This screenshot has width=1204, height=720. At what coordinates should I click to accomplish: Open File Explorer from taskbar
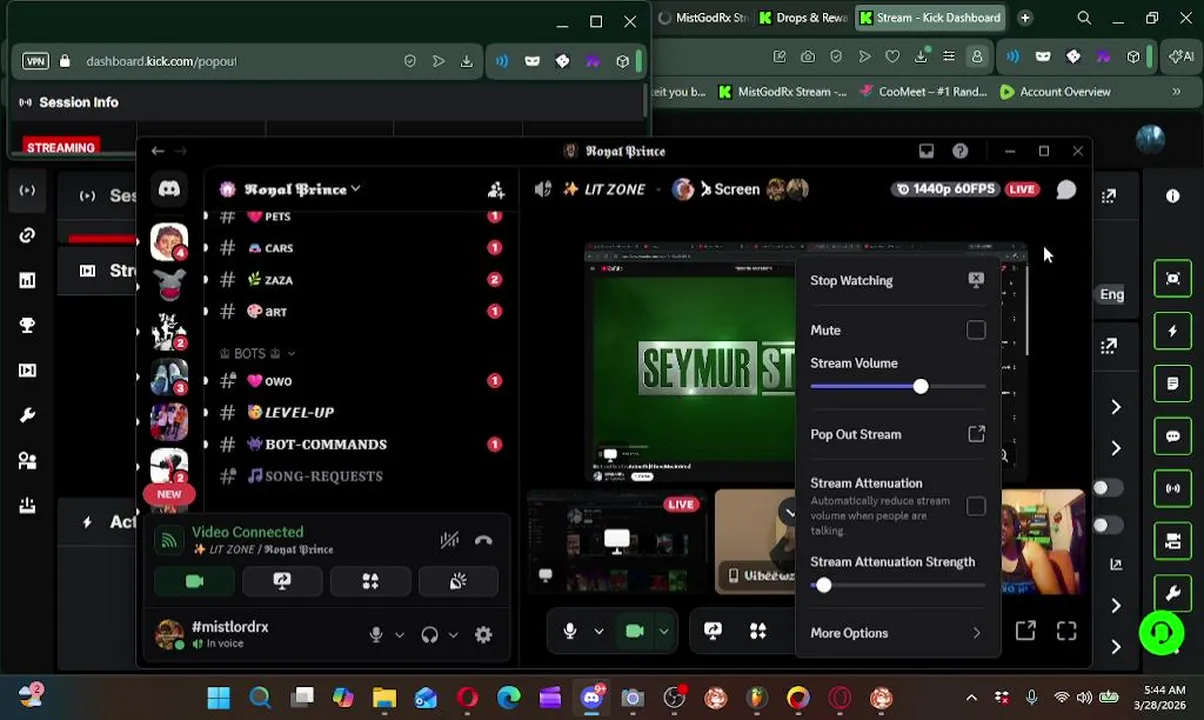click(x=384, y=697)
